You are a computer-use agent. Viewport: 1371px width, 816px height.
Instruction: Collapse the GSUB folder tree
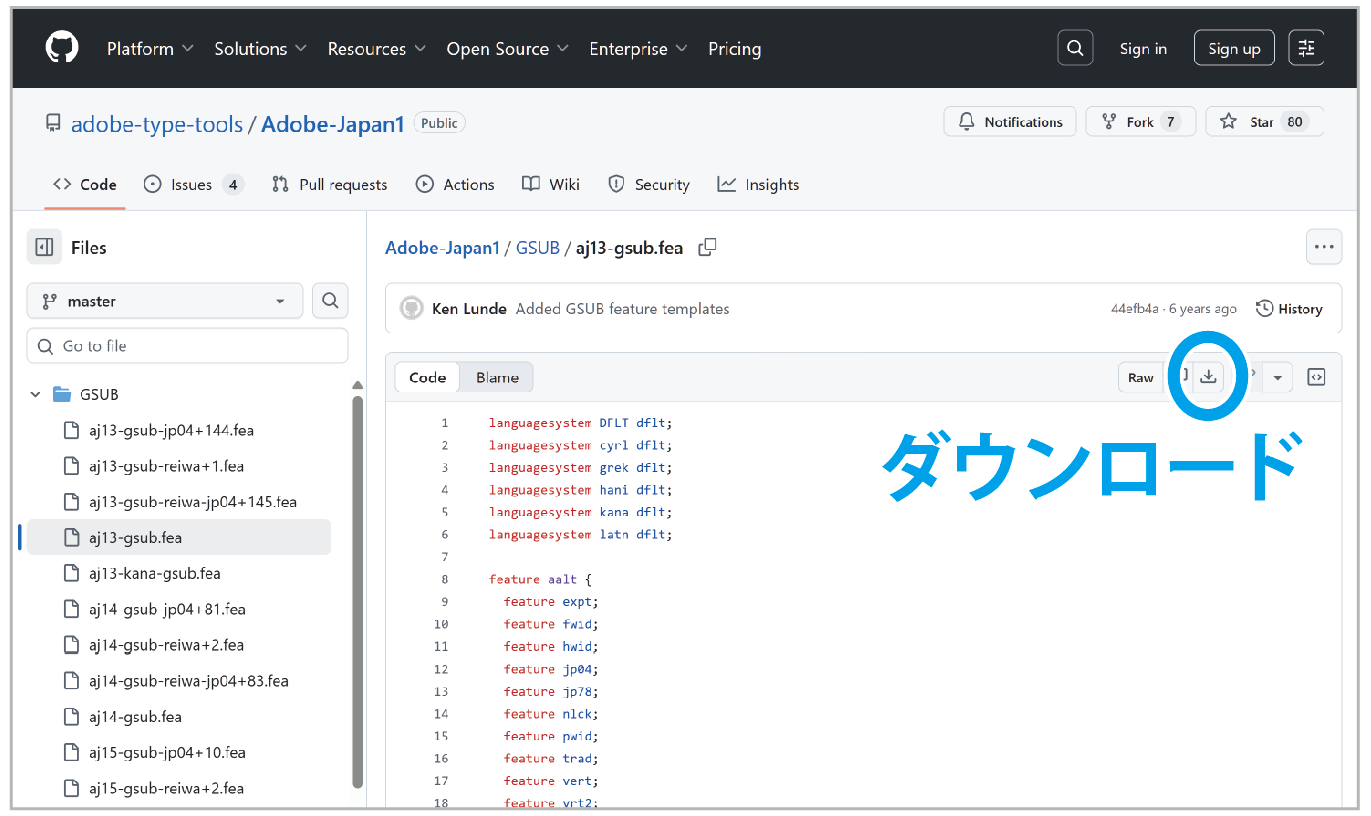pyautogui.click(x=36, y=394)
